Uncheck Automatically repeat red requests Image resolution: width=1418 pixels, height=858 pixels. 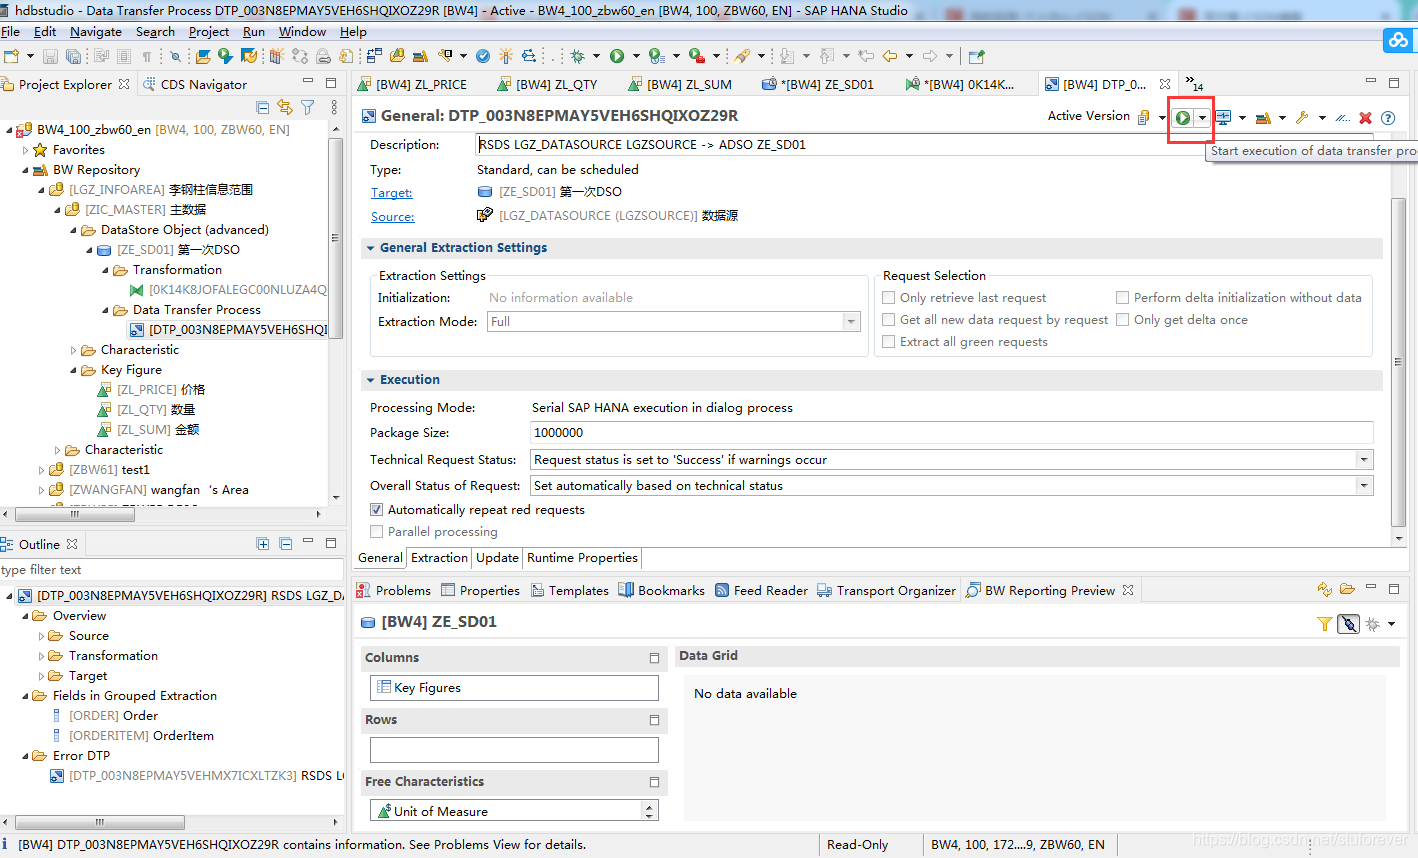[x=376, y=510]
